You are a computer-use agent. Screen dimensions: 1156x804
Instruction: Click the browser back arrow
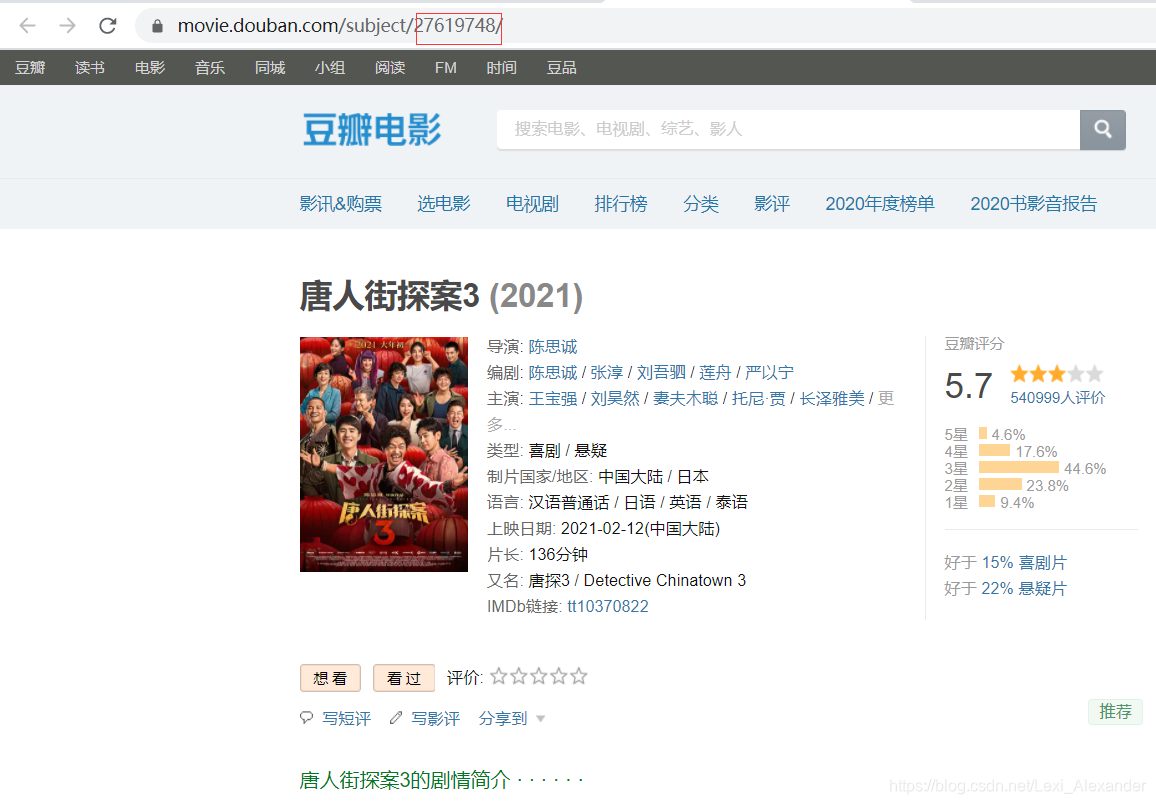click(x=27, y=26)
